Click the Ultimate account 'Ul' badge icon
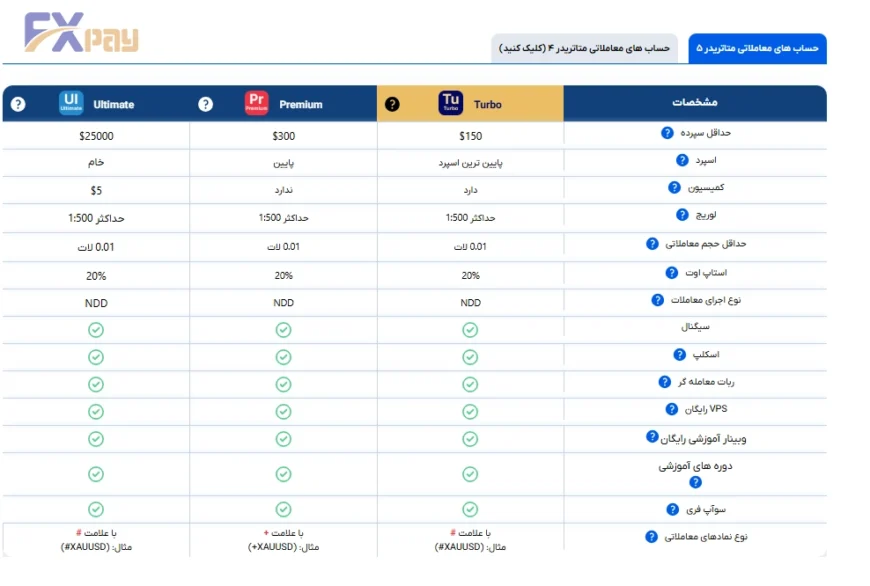The height and width of the screenshot is (586, 870). pos(70,103)
